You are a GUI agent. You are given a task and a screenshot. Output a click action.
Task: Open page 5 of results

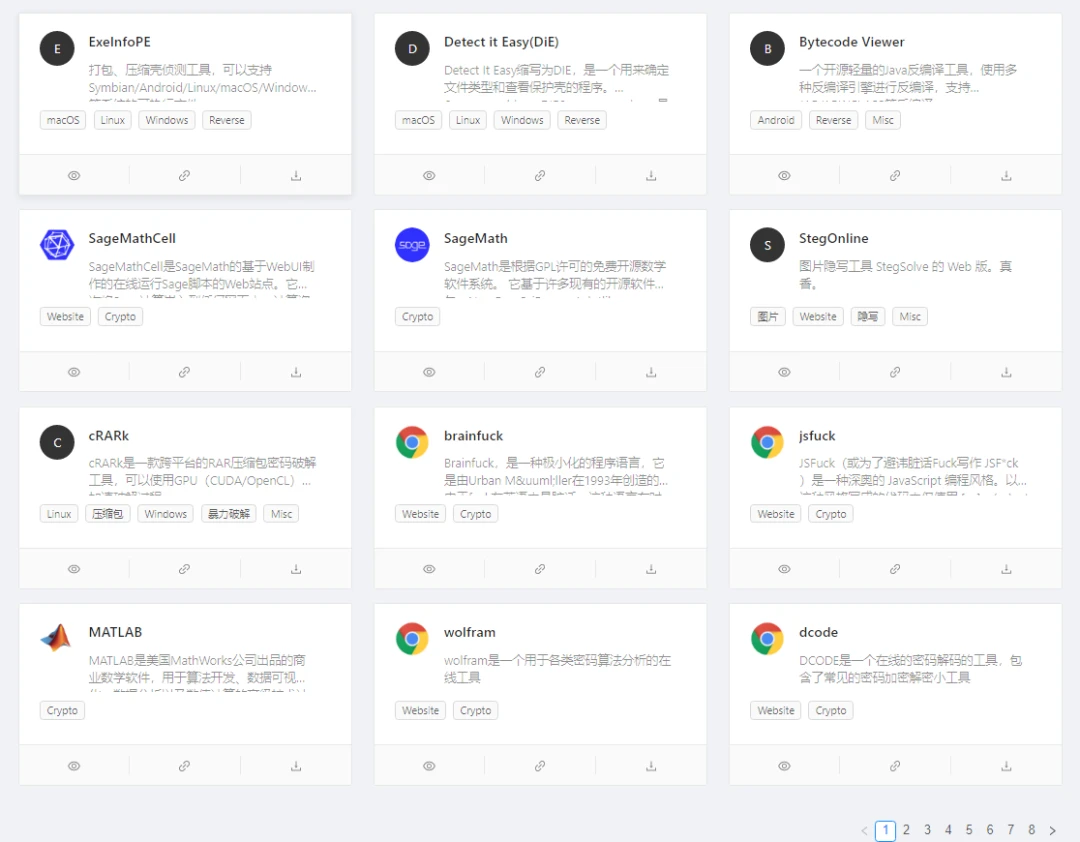tap(969, 830)
